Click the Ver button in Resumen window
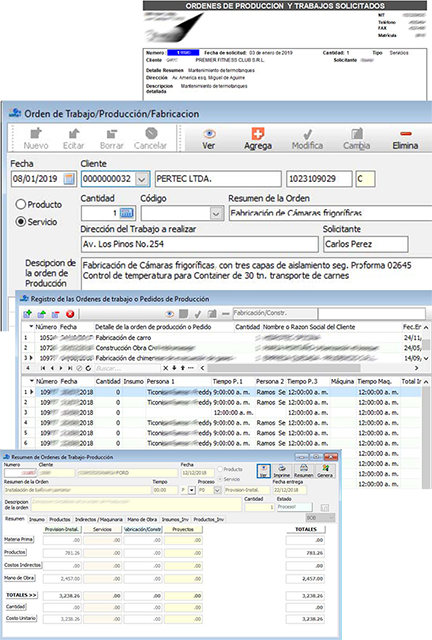Screen dimensions: 432x640 click(264, 471)
